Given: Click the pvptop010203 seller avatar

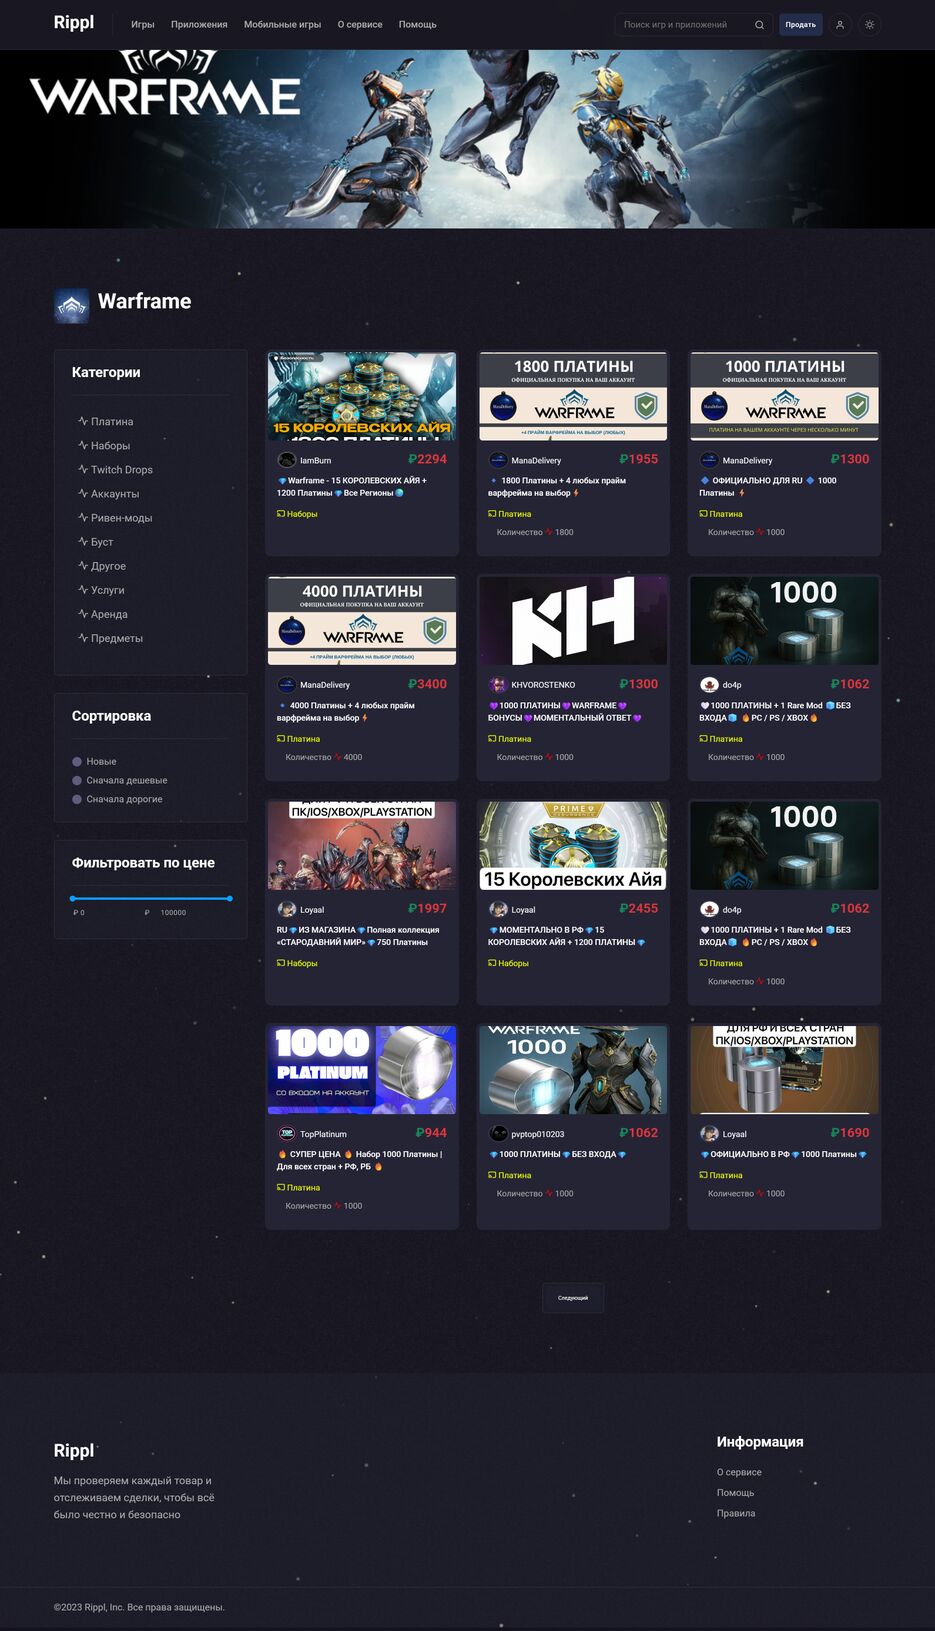Looking at the screenshot, I should pyautogui.click(x=498, y=1134).
